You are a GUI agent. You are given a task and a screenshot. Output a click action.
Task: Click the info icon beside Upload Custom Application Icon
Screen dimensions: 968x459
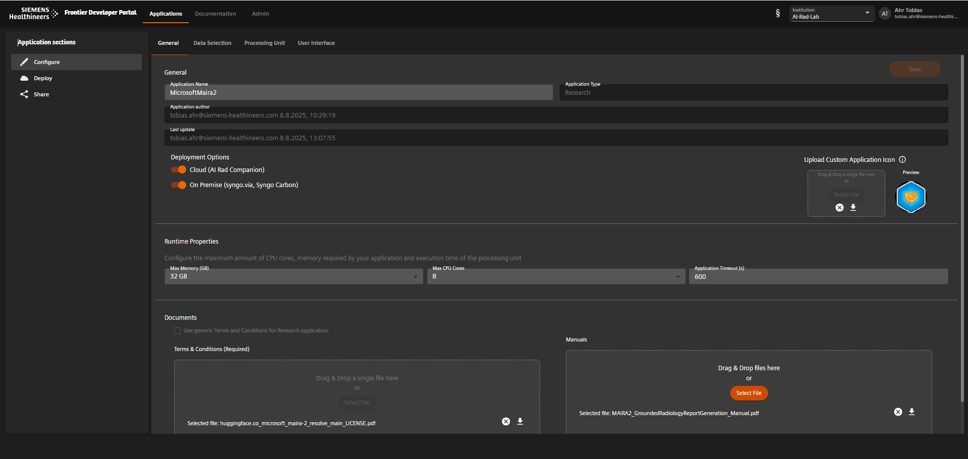tap(902, 159)
